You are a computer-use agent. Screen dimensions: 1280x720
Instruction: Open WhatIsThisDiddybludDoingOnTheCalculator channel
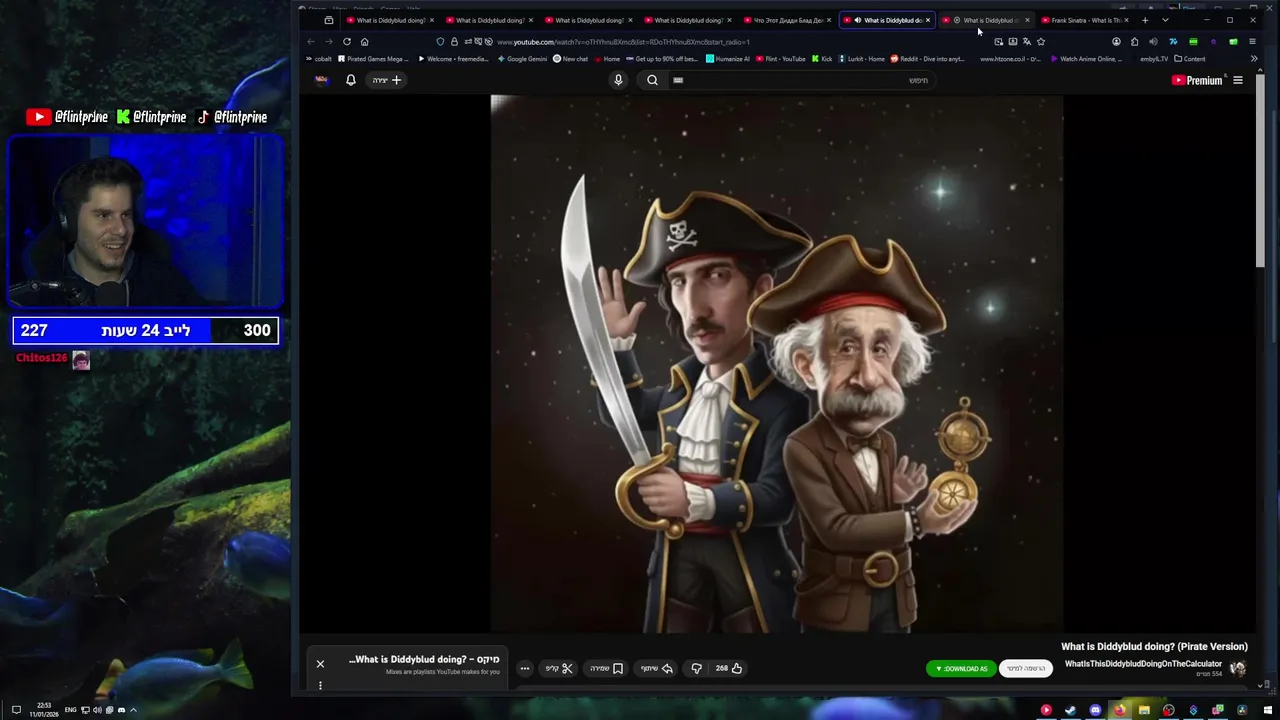1143,664
